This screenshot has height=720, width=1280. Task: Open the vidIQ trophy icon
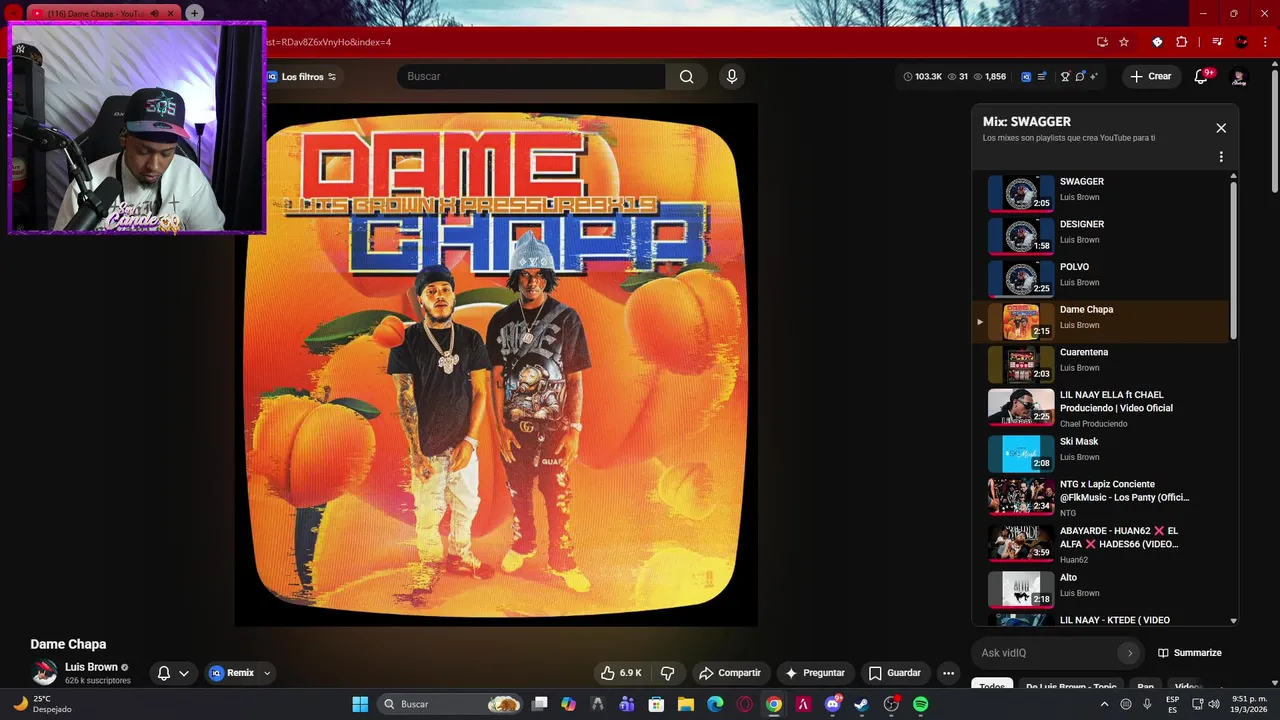1065,77
